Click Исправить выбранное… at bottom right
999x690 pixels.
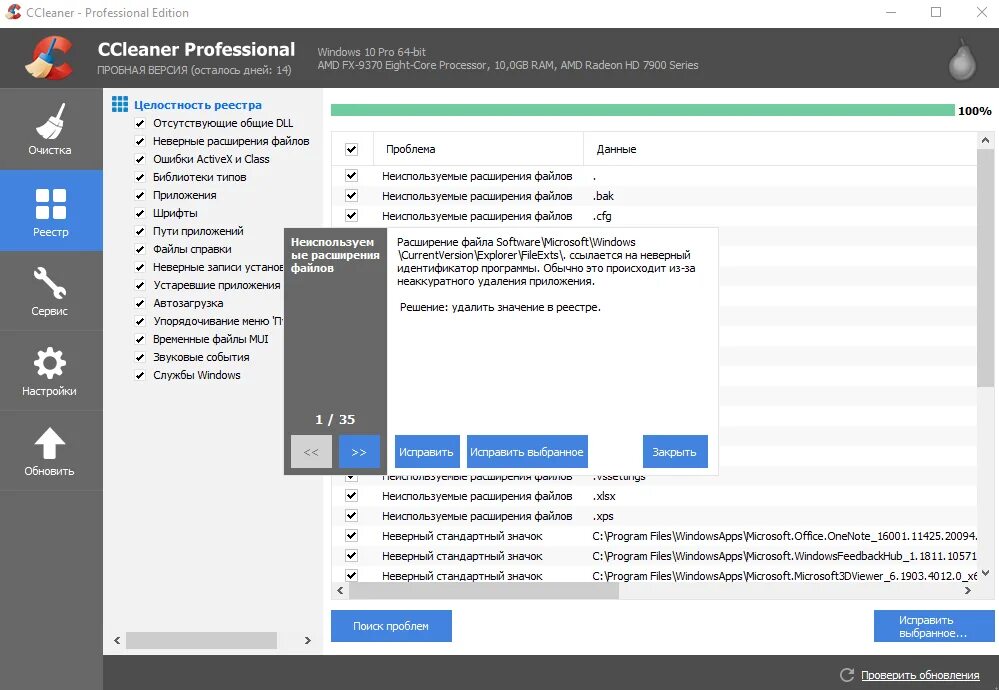(933, 626)
